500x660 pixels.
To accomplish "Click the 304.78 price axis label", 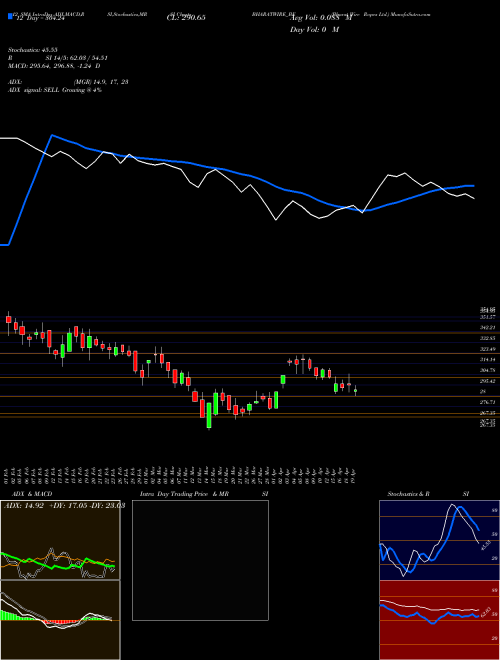I will [489, 370].
